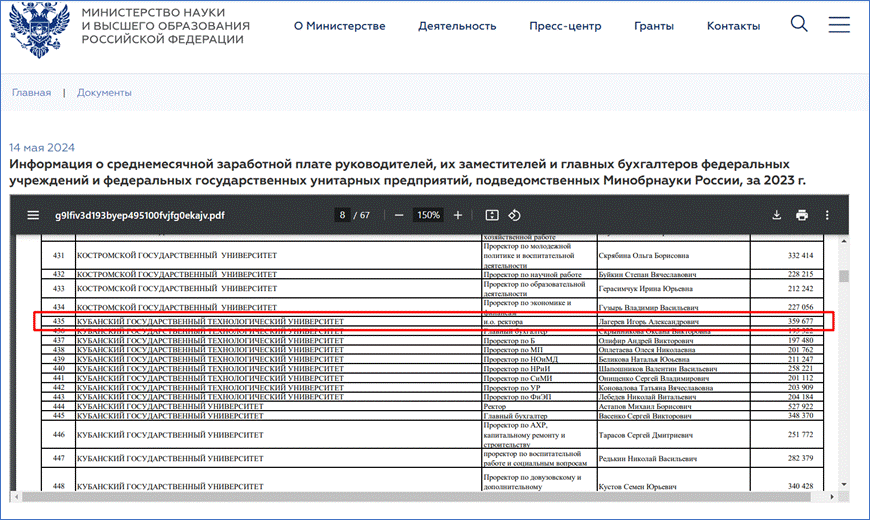This screenshot has height=520, width=870.
Task: Click the horizontal scrollbar right arrow
Action: click(832, 497)
